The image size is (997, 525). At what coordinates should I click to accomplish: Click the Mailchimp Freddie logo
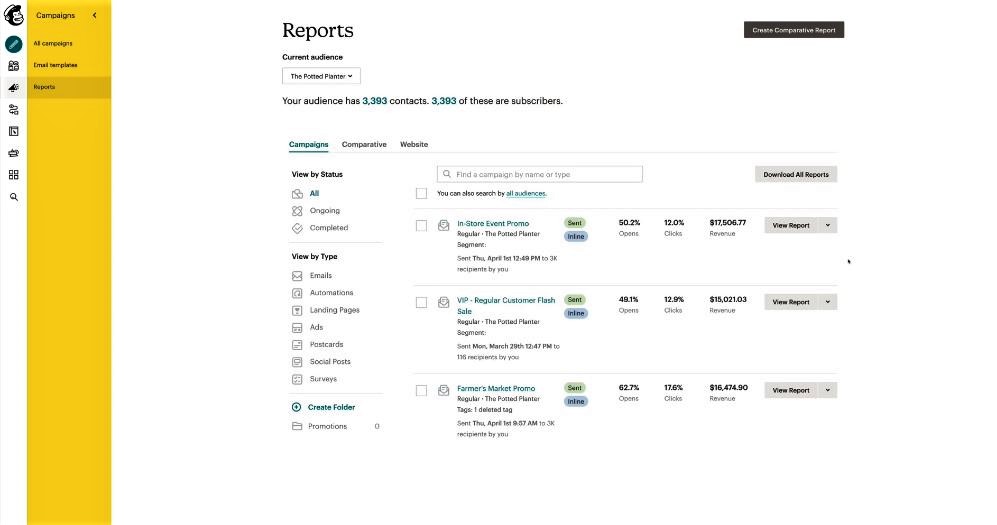pyautogui.click(x=13, y=14)
